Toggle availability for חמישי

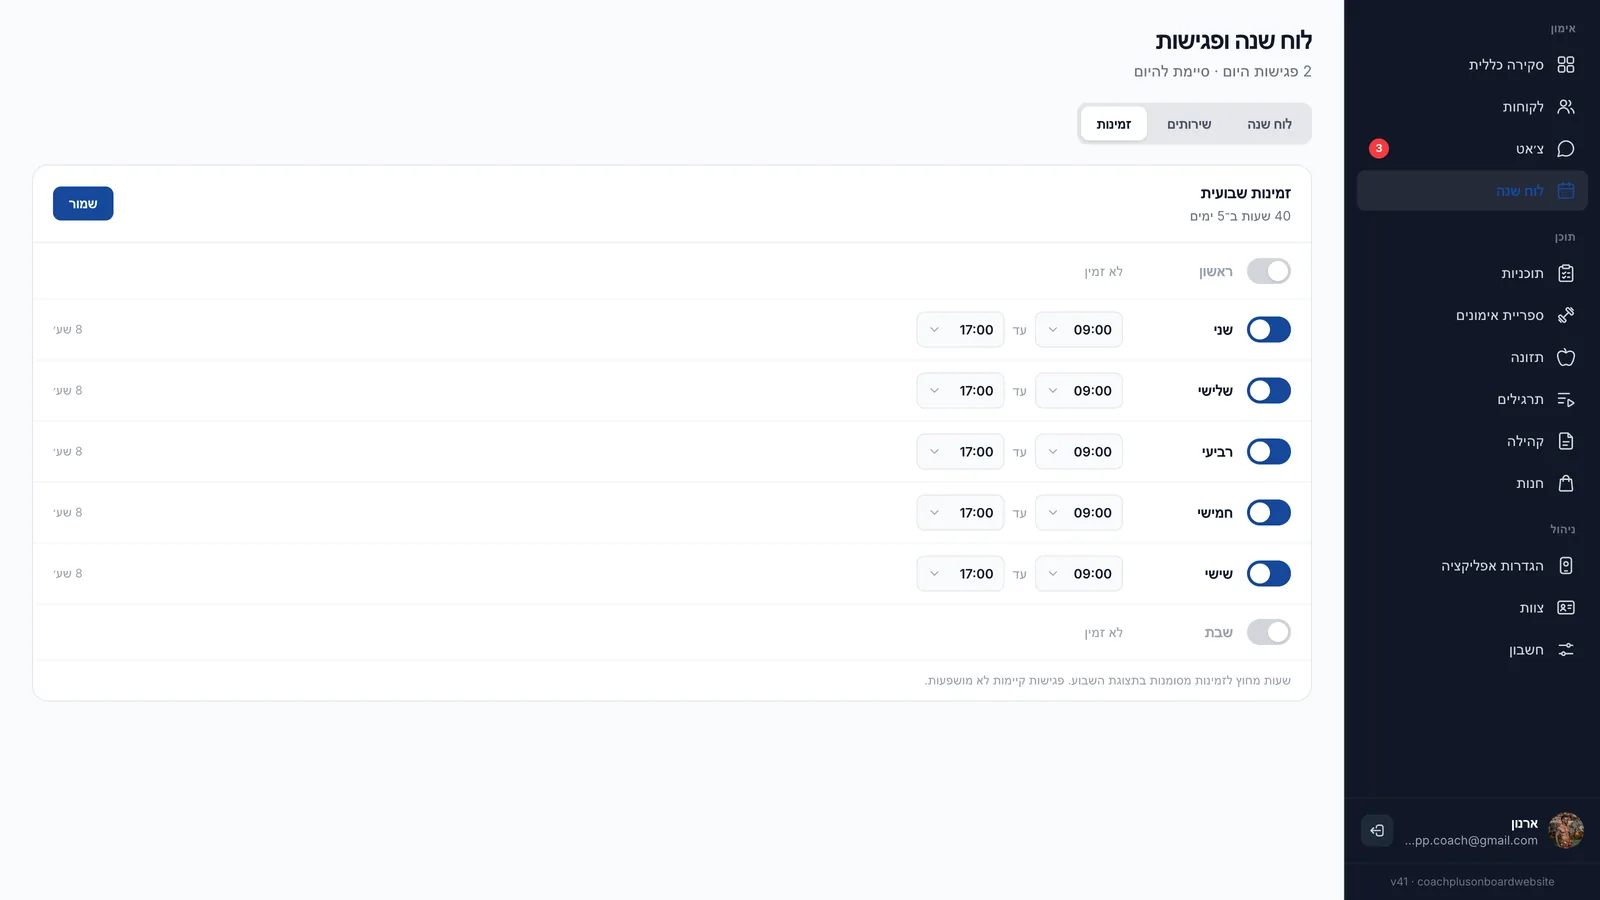pyautogui.click(x=1269, y=513)
